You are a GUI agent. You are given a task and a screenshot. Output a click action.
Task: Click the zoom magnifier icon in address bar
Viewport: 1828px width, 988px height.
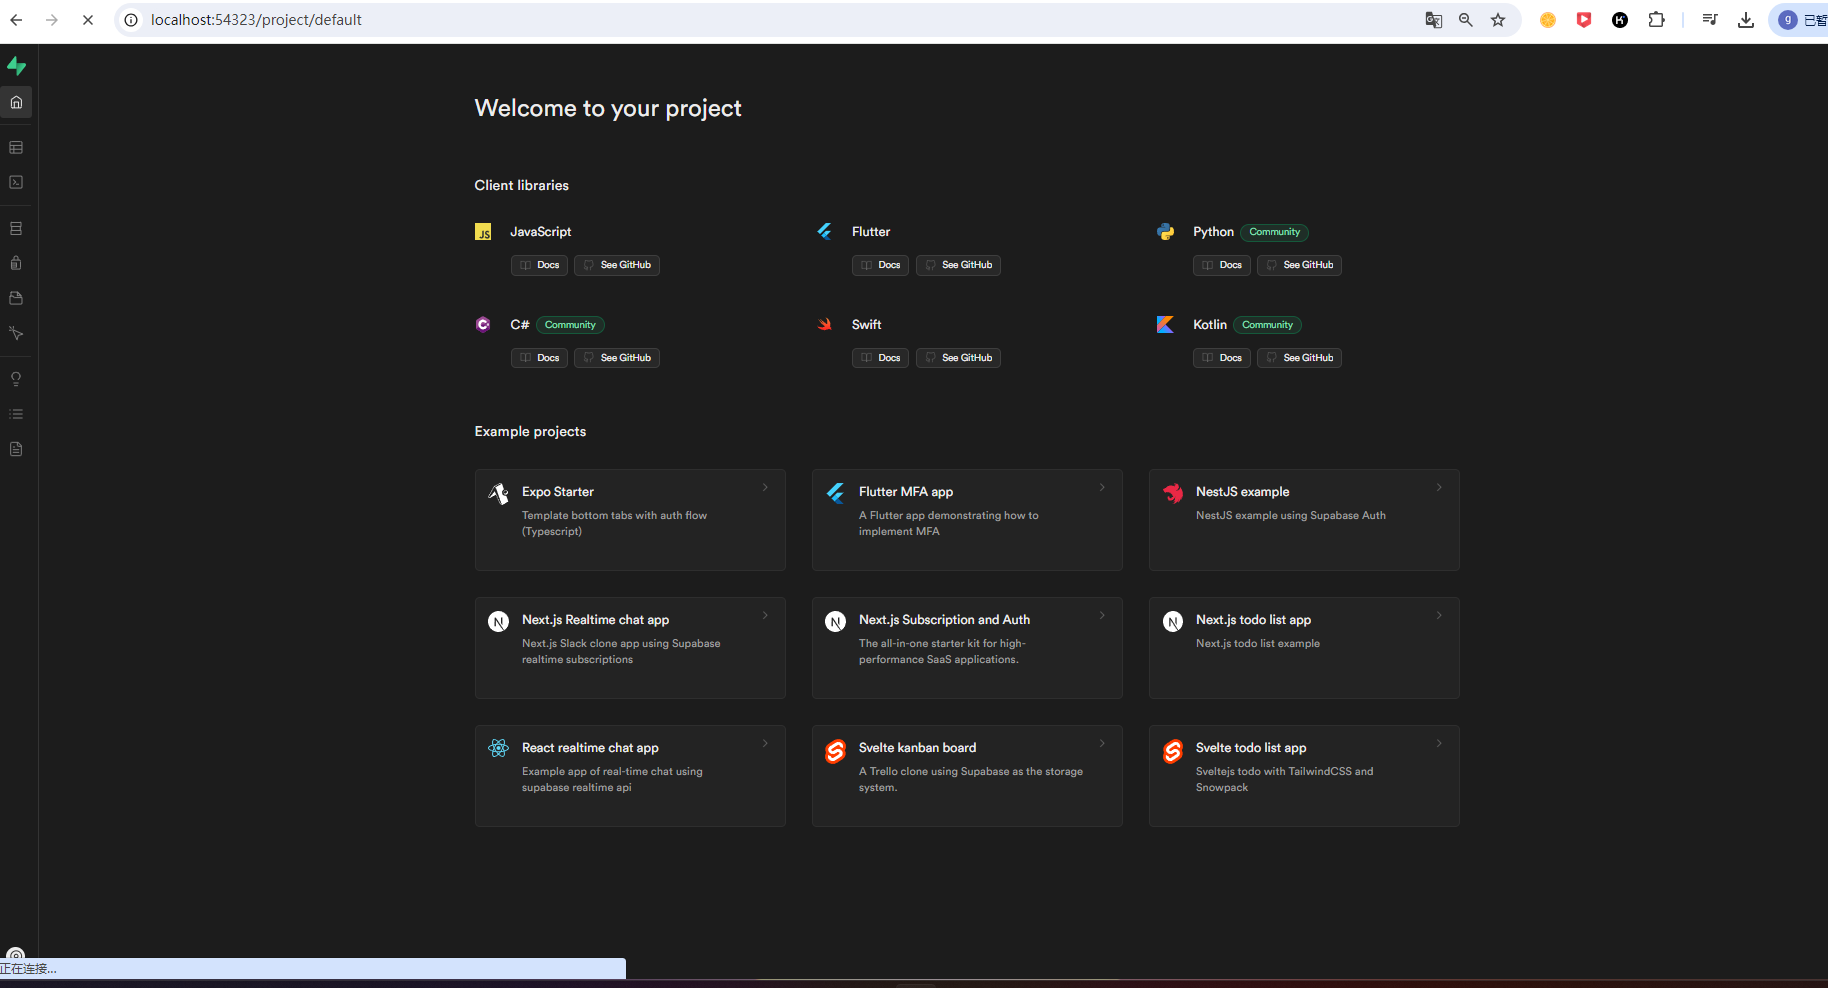point(1466,20)
